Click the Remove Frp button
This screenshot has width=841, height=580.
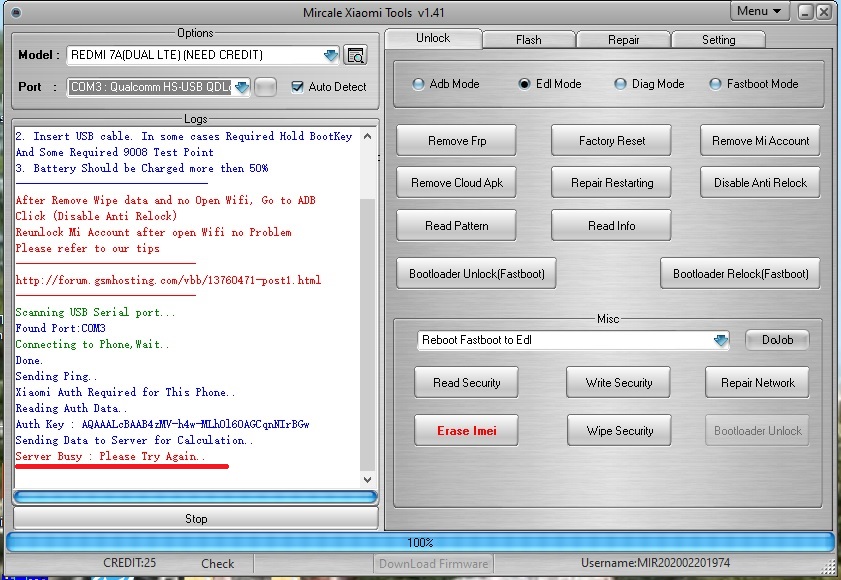pyautogui.click(x=456, y=141)
